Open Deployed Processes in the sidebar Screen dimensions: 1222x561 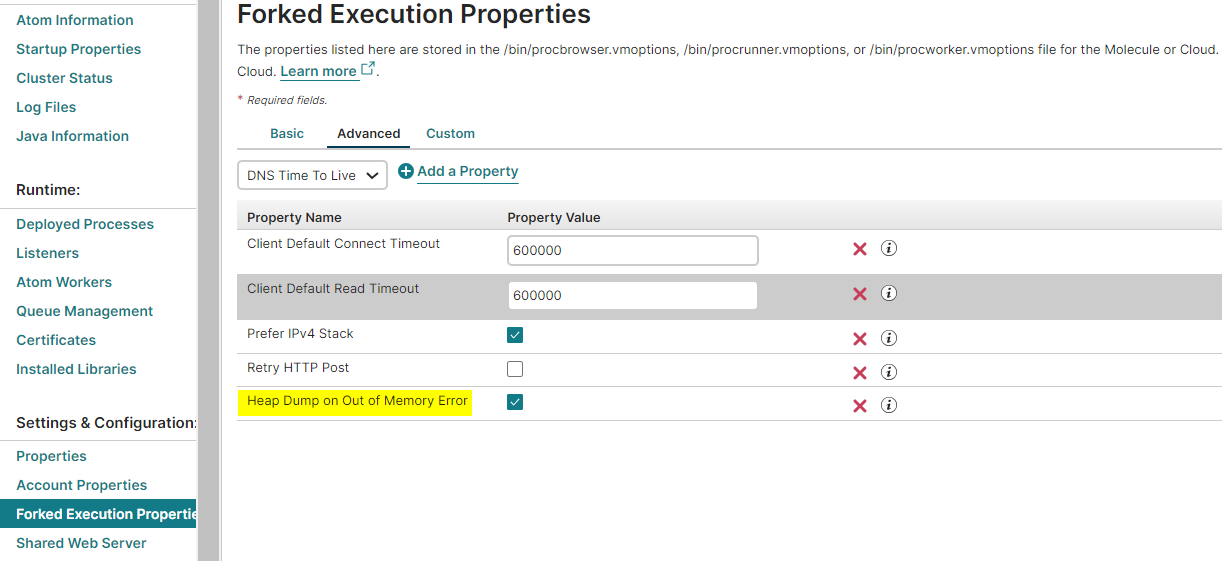pyautogui.click(x=85, y=224)
